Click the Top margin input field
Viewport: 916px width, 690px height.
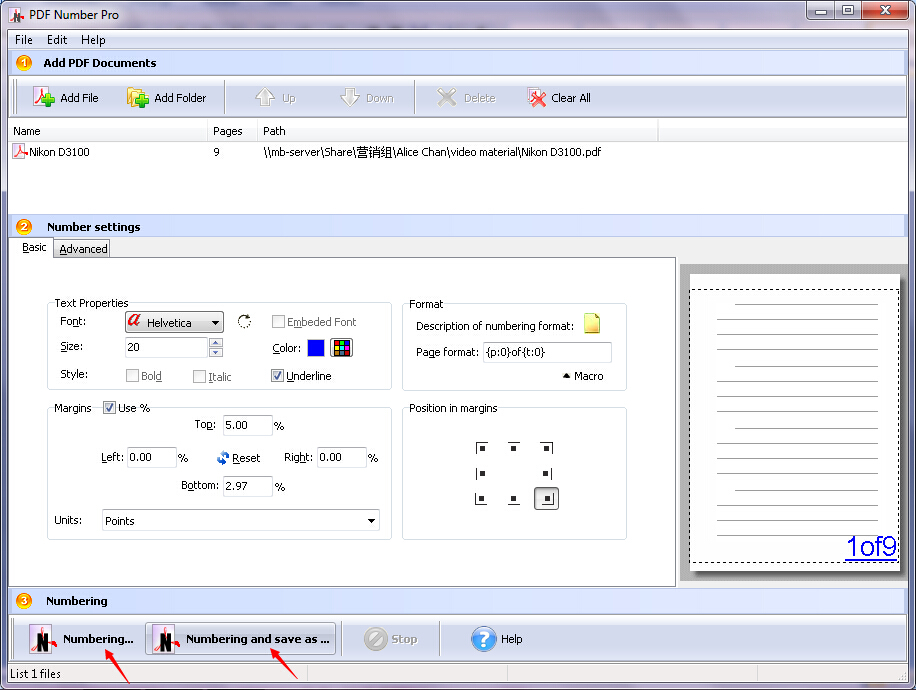tap(248, 425)
